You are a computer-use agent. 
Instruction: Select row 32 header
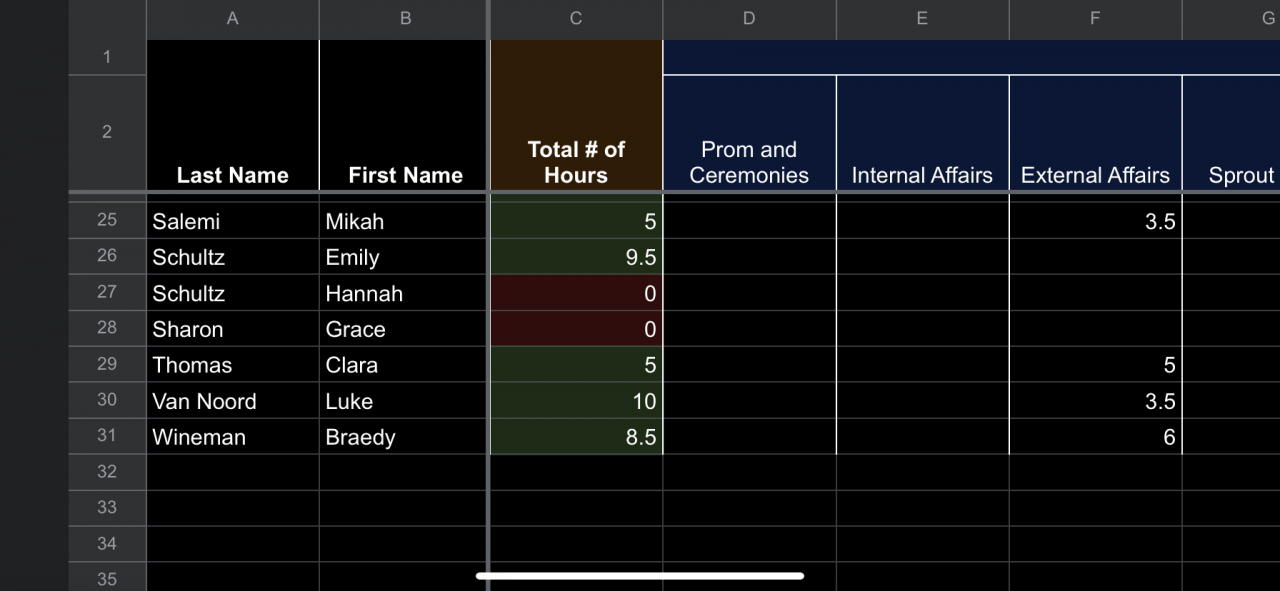(x=107, y=472)
